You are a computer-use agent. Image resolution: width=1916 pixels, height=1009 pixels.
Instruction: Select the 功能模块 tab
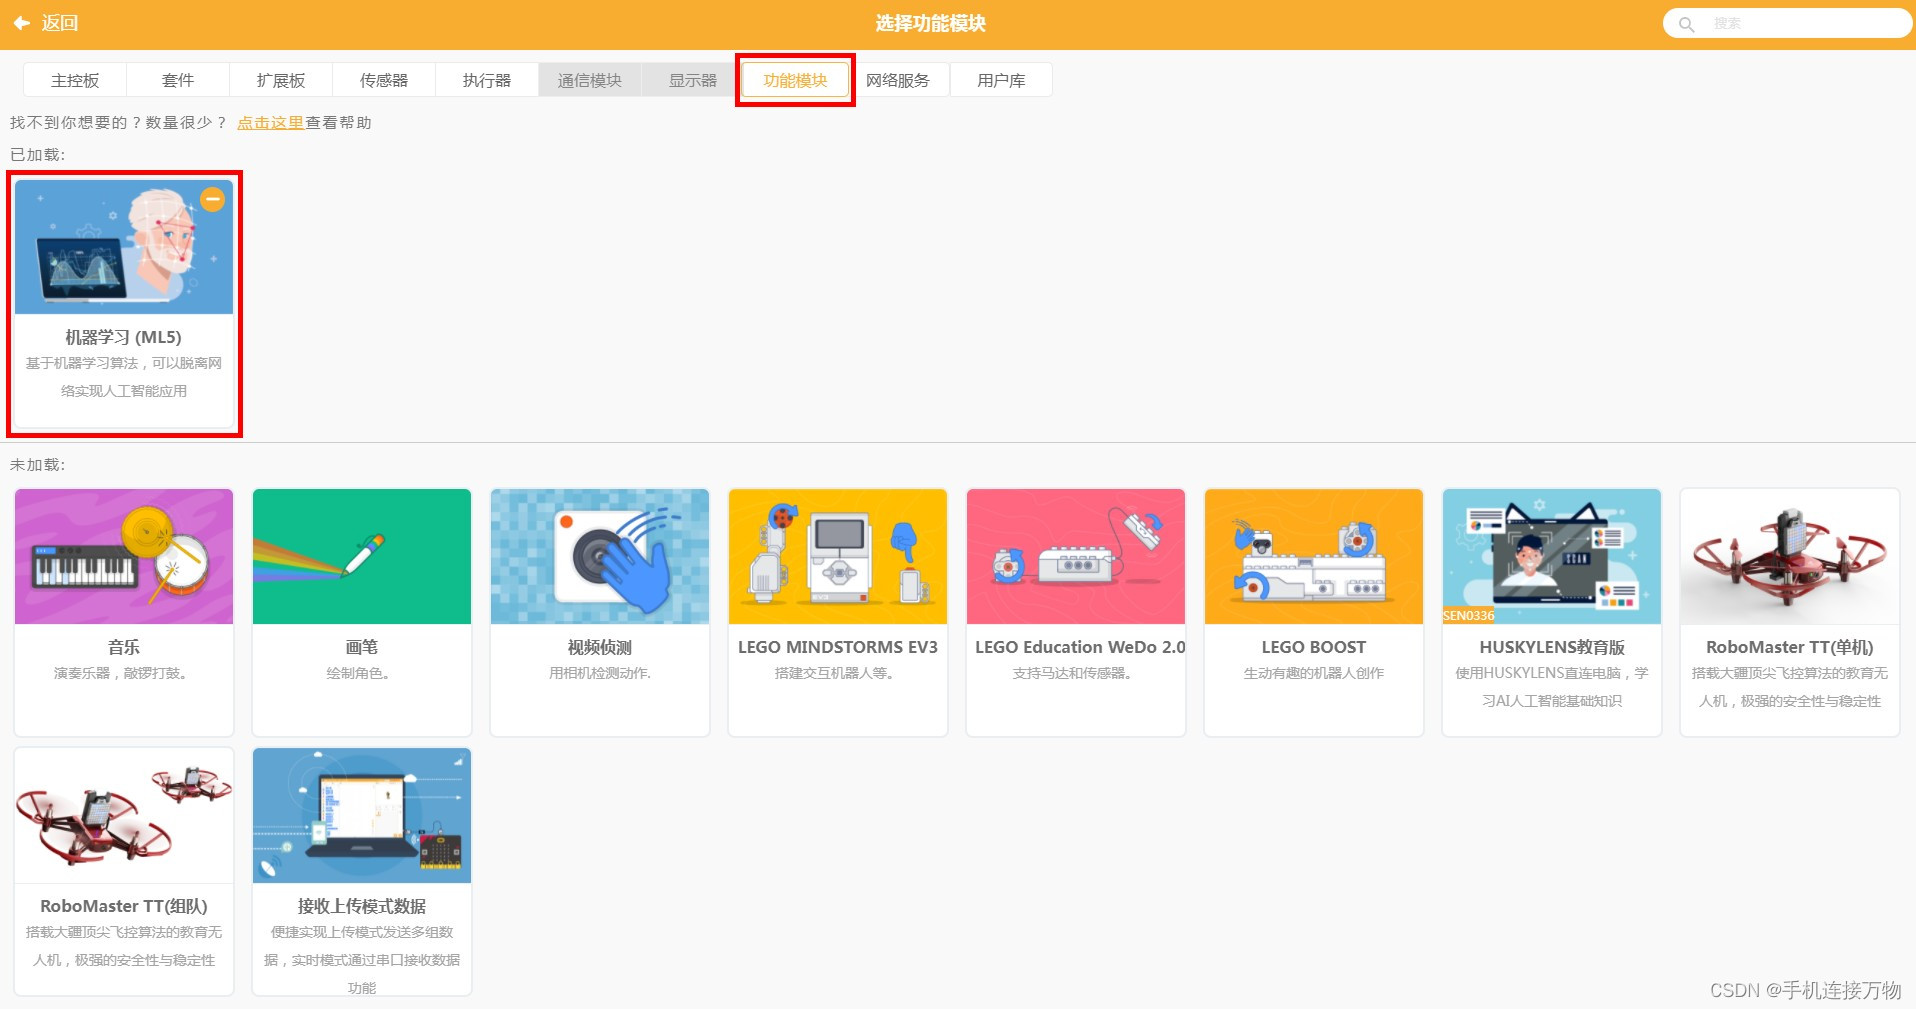[x=795, y=80]
